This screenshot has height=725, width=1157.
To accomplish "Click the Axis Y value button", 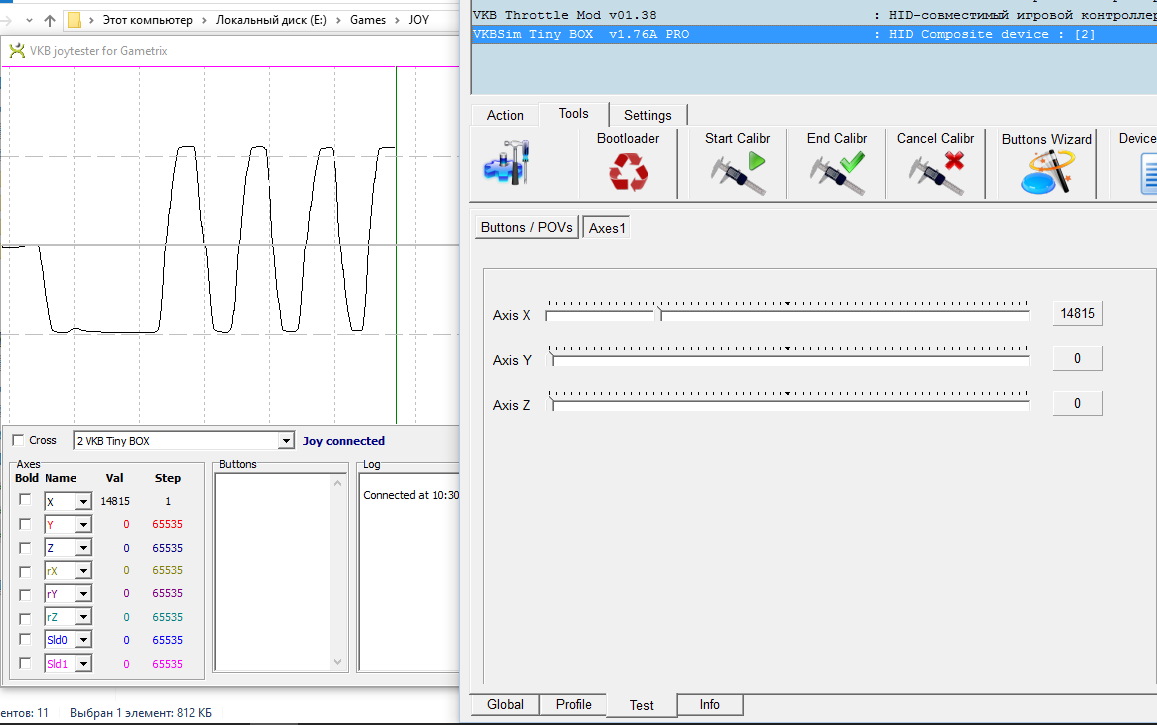I will [1077, 358].
